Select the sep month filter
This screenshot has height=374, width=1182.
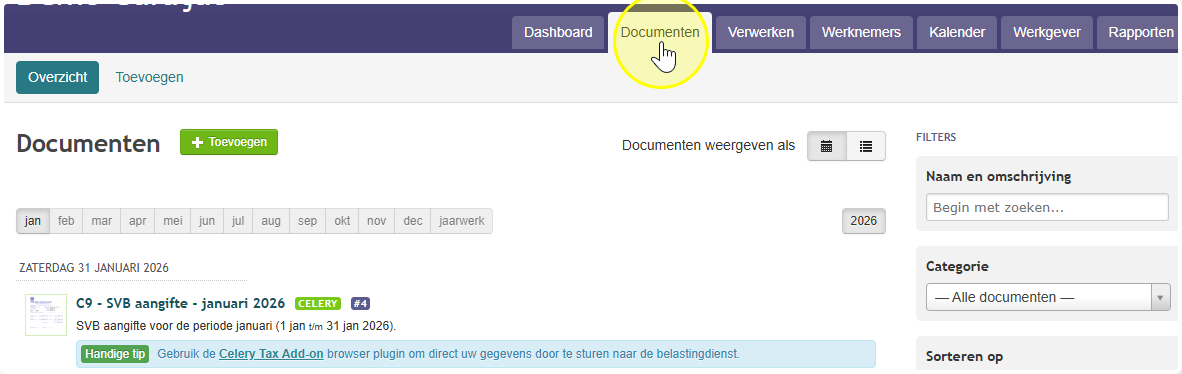(308, 221)
